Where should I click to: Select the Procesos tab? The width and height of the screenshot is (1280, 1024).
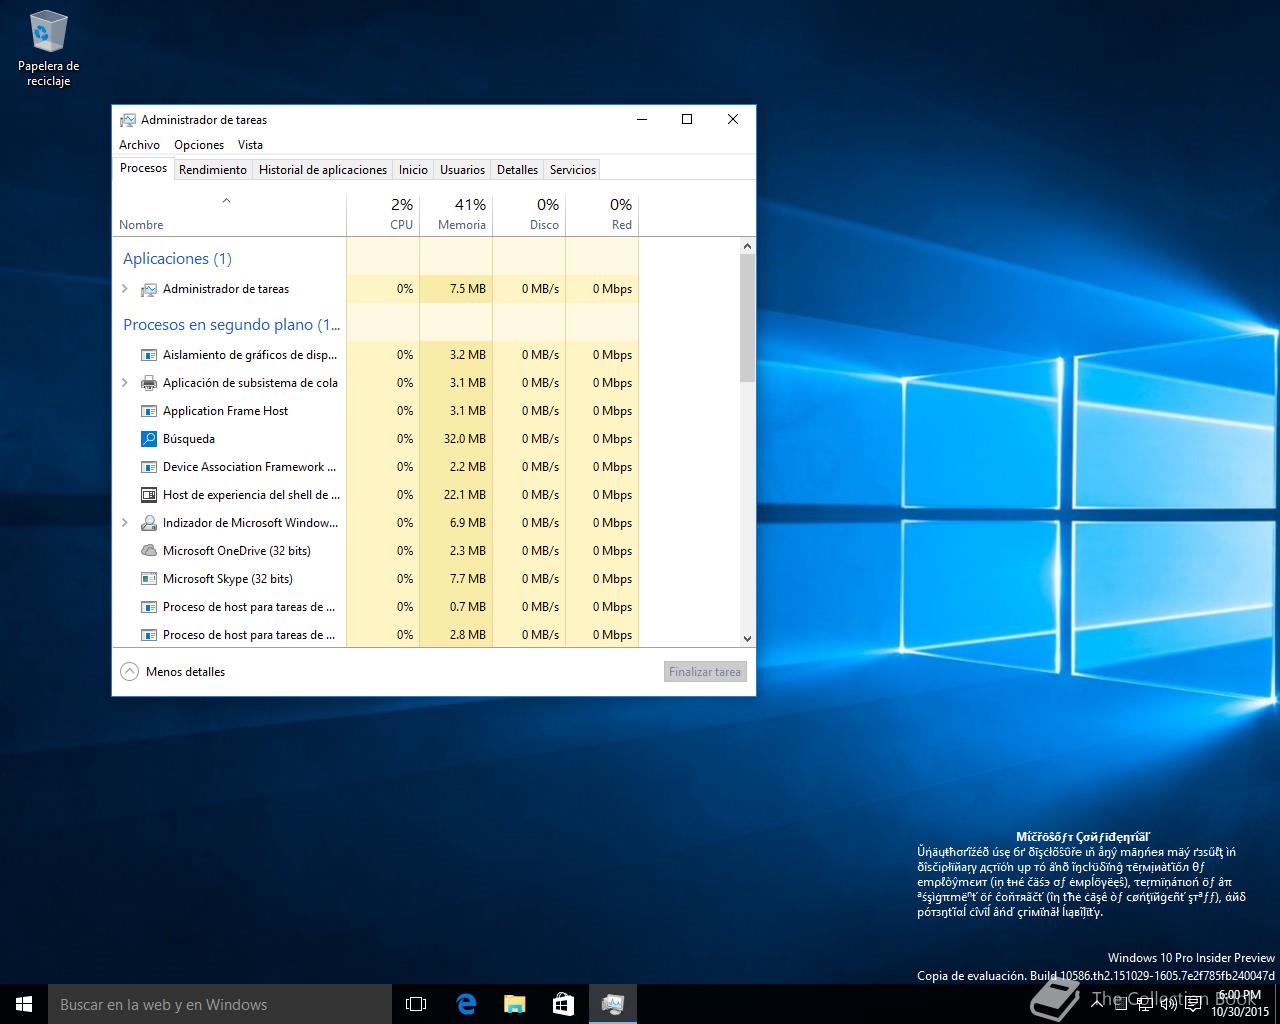pos(144,168)
